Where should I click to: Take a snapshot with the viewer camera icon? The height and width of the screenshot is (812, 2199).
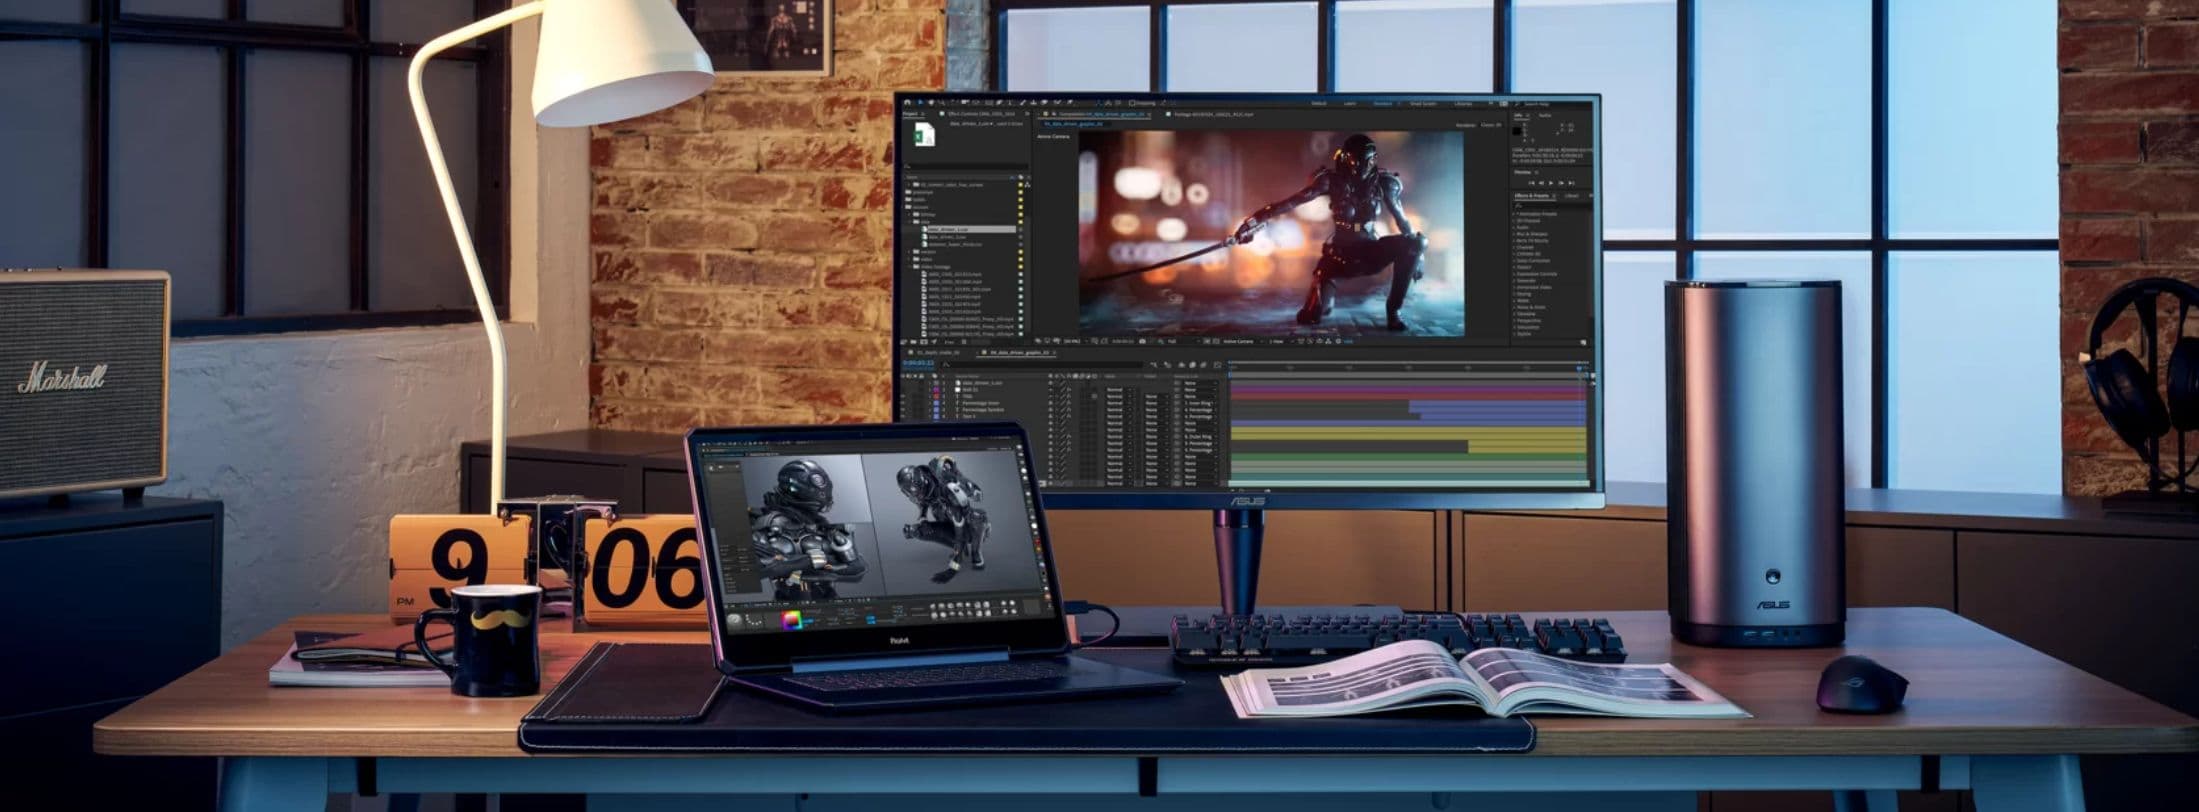[x=1142, y=341]
